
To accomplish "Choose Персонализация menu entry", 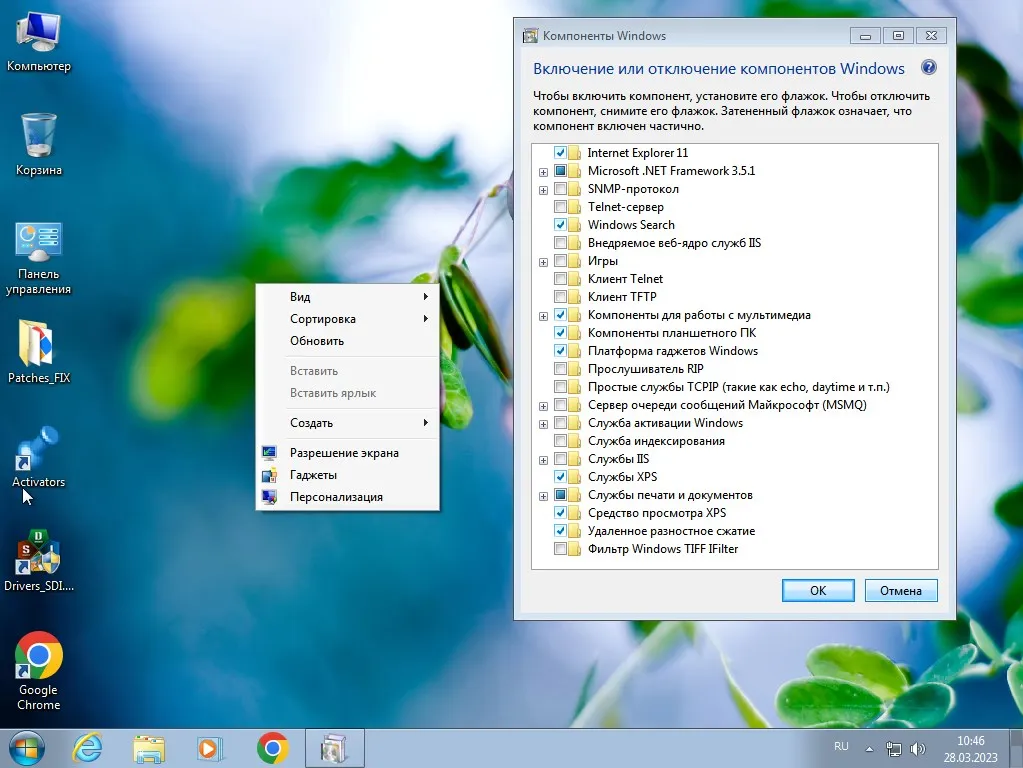I will point(348,497).
